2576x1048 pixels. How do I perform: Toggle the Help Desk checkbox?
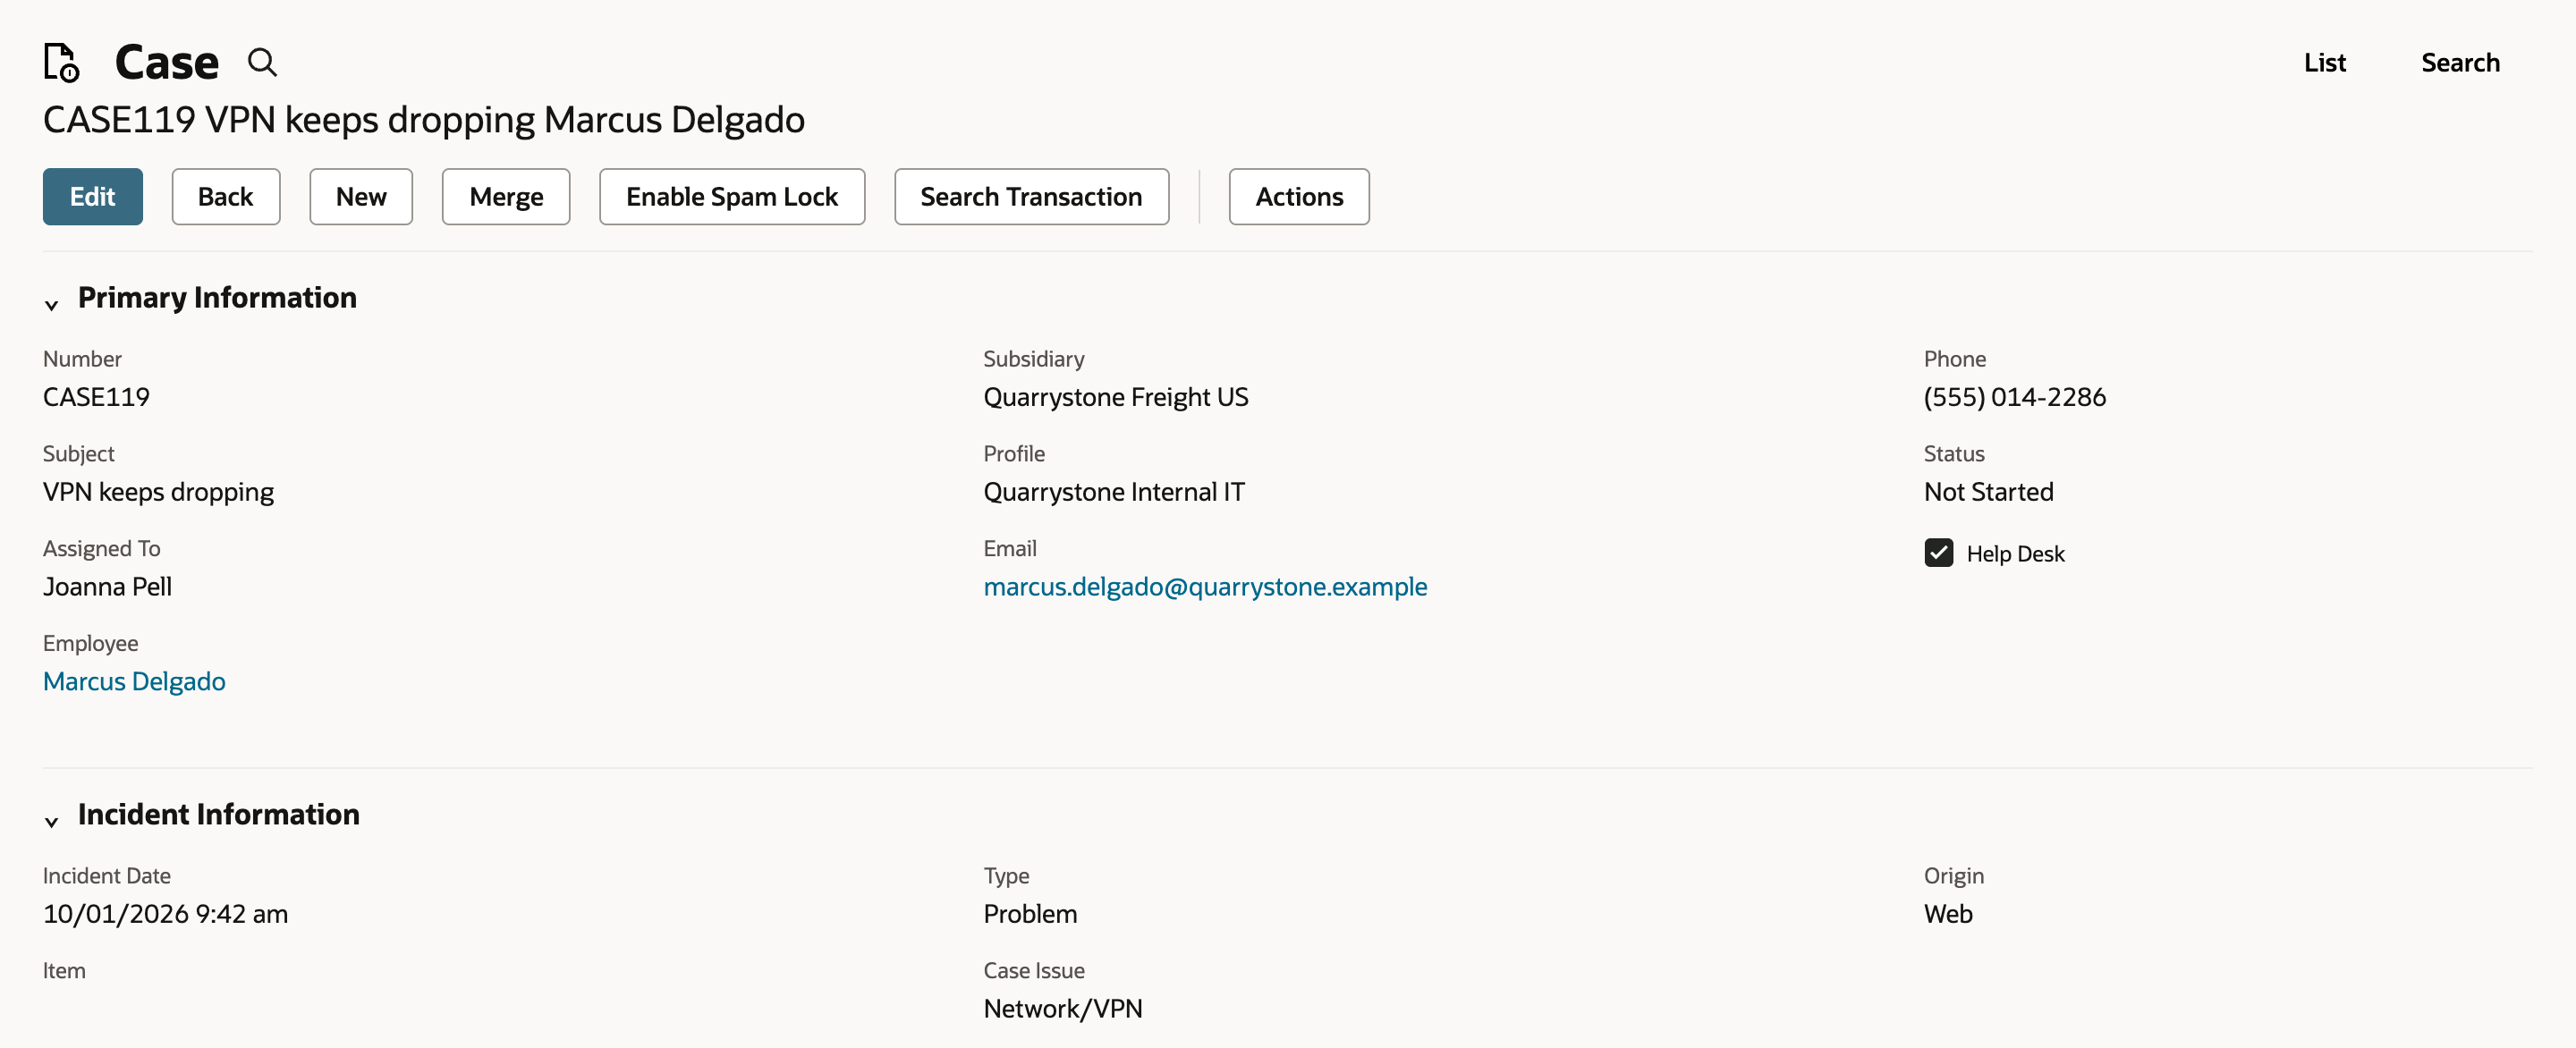click(x=1938, y=553)
